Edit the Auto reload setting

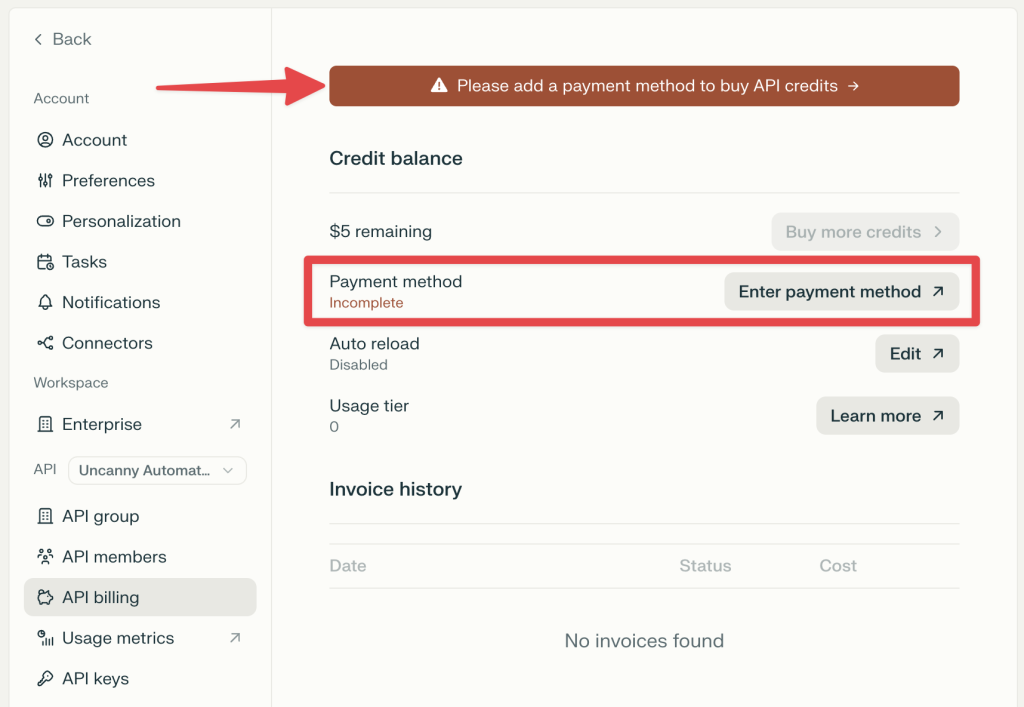point(915,353)
